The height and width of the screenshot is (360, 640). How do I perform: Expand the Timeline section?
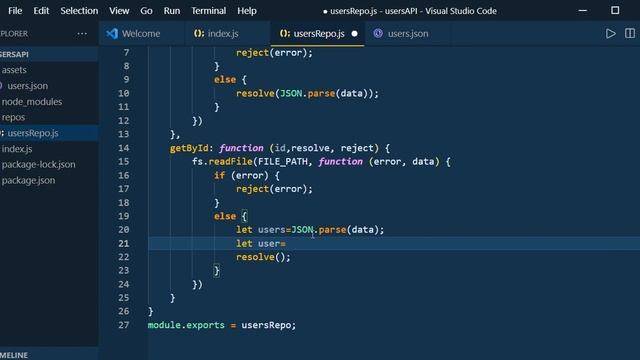(x=49, y=355)
